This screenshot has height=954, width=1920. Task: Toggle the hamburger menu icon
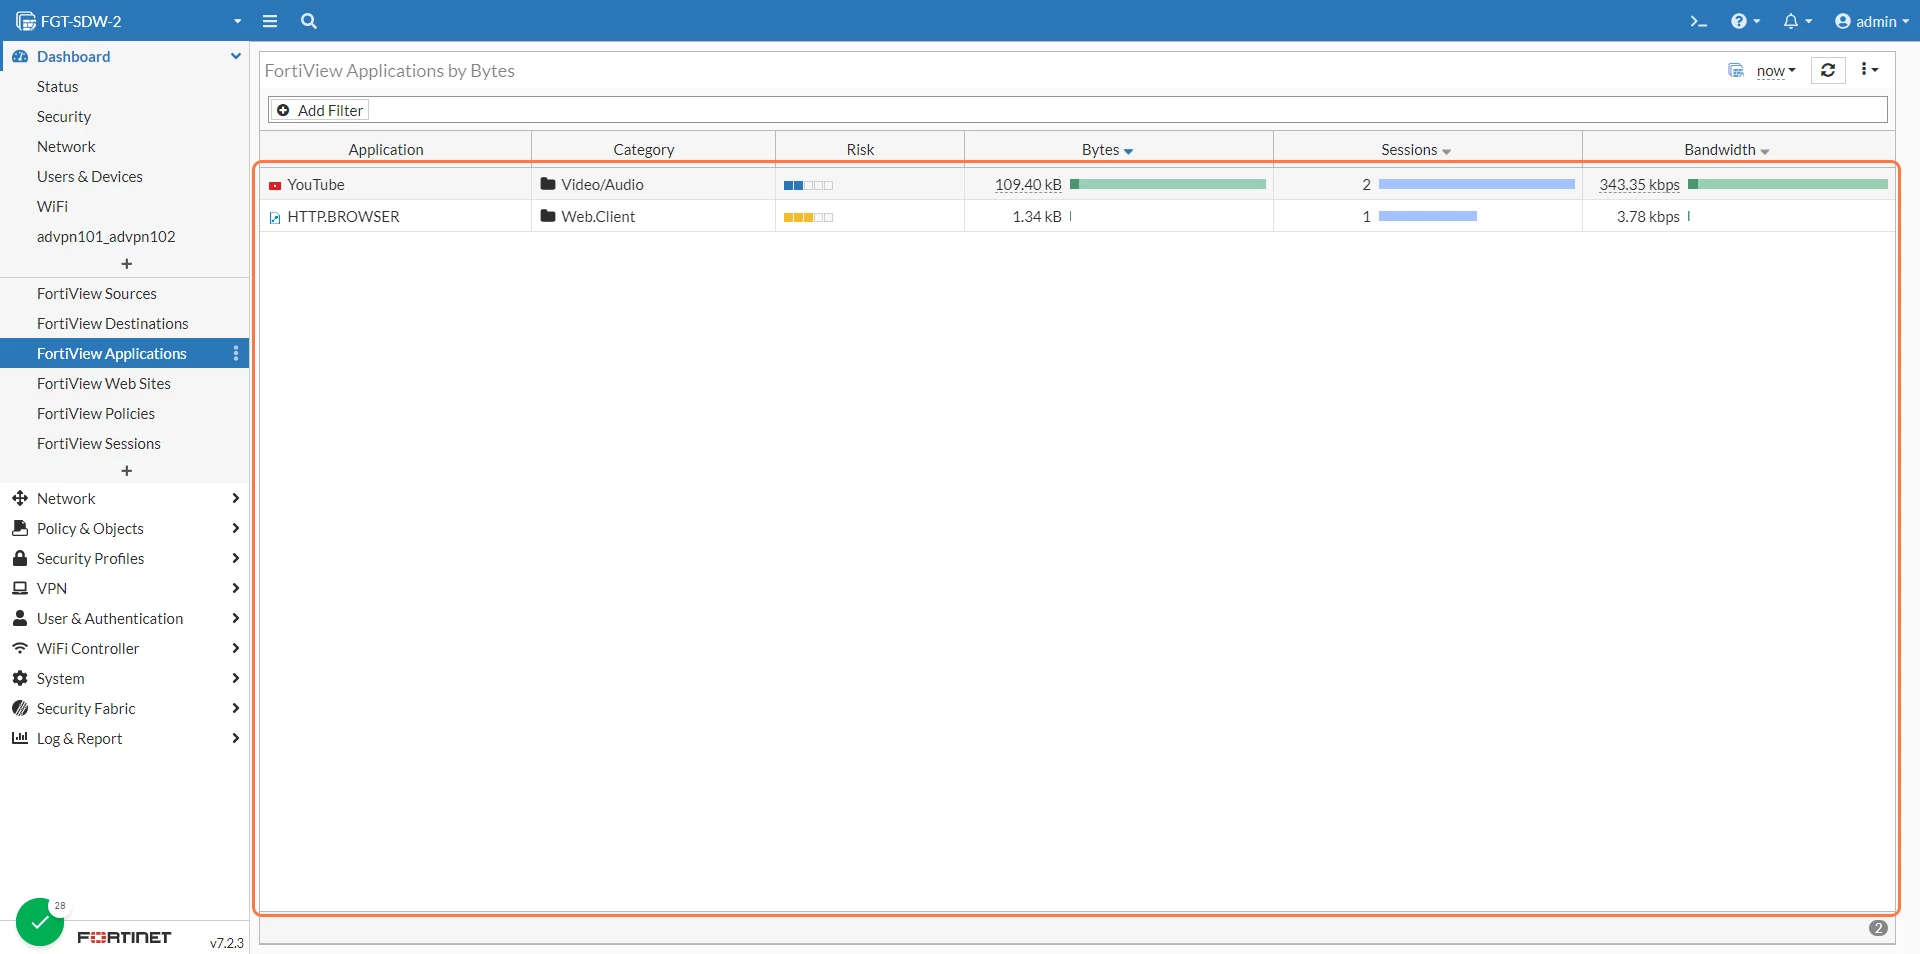click(x=270, y=21)
